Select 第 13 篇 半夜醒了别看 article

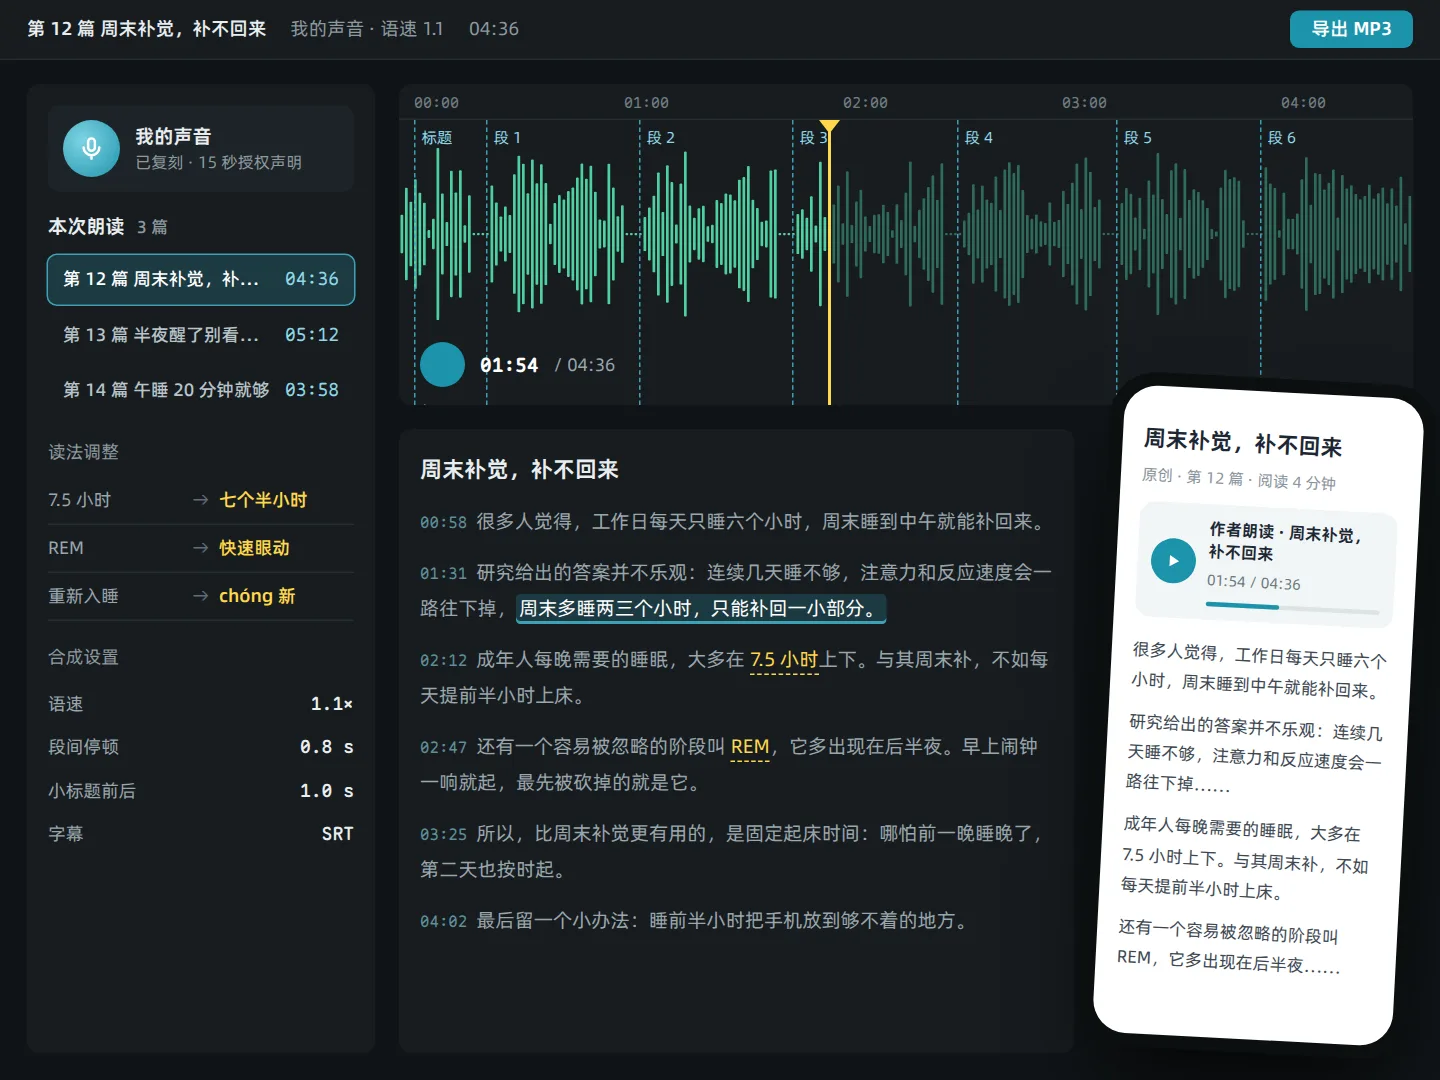[x=201, y=335]
